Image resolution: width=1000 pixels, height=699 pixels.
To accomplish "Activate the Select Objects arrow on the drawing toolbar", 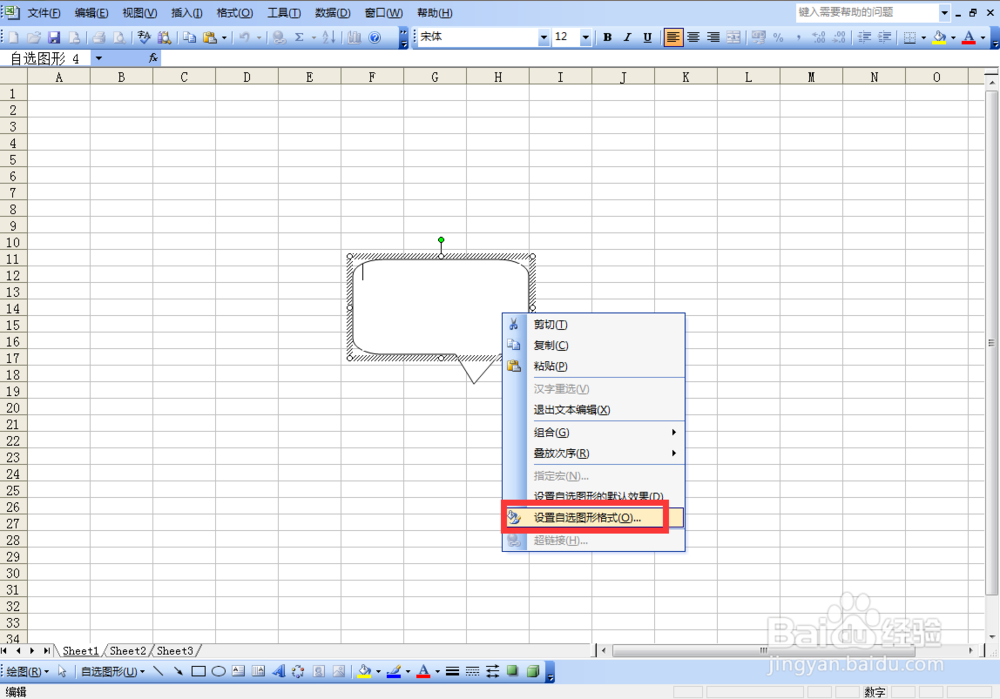I will coord(62,671).
